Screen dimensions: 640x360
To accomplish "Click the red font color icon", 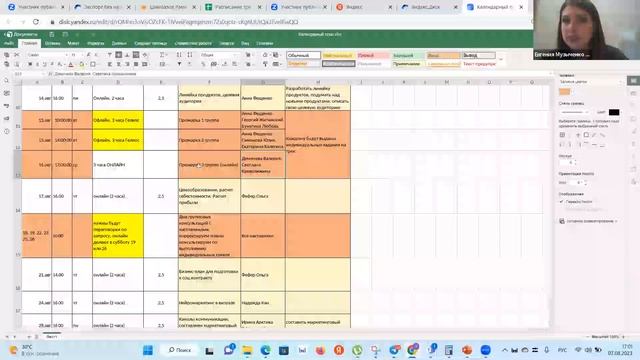I will tap(71, 64).
